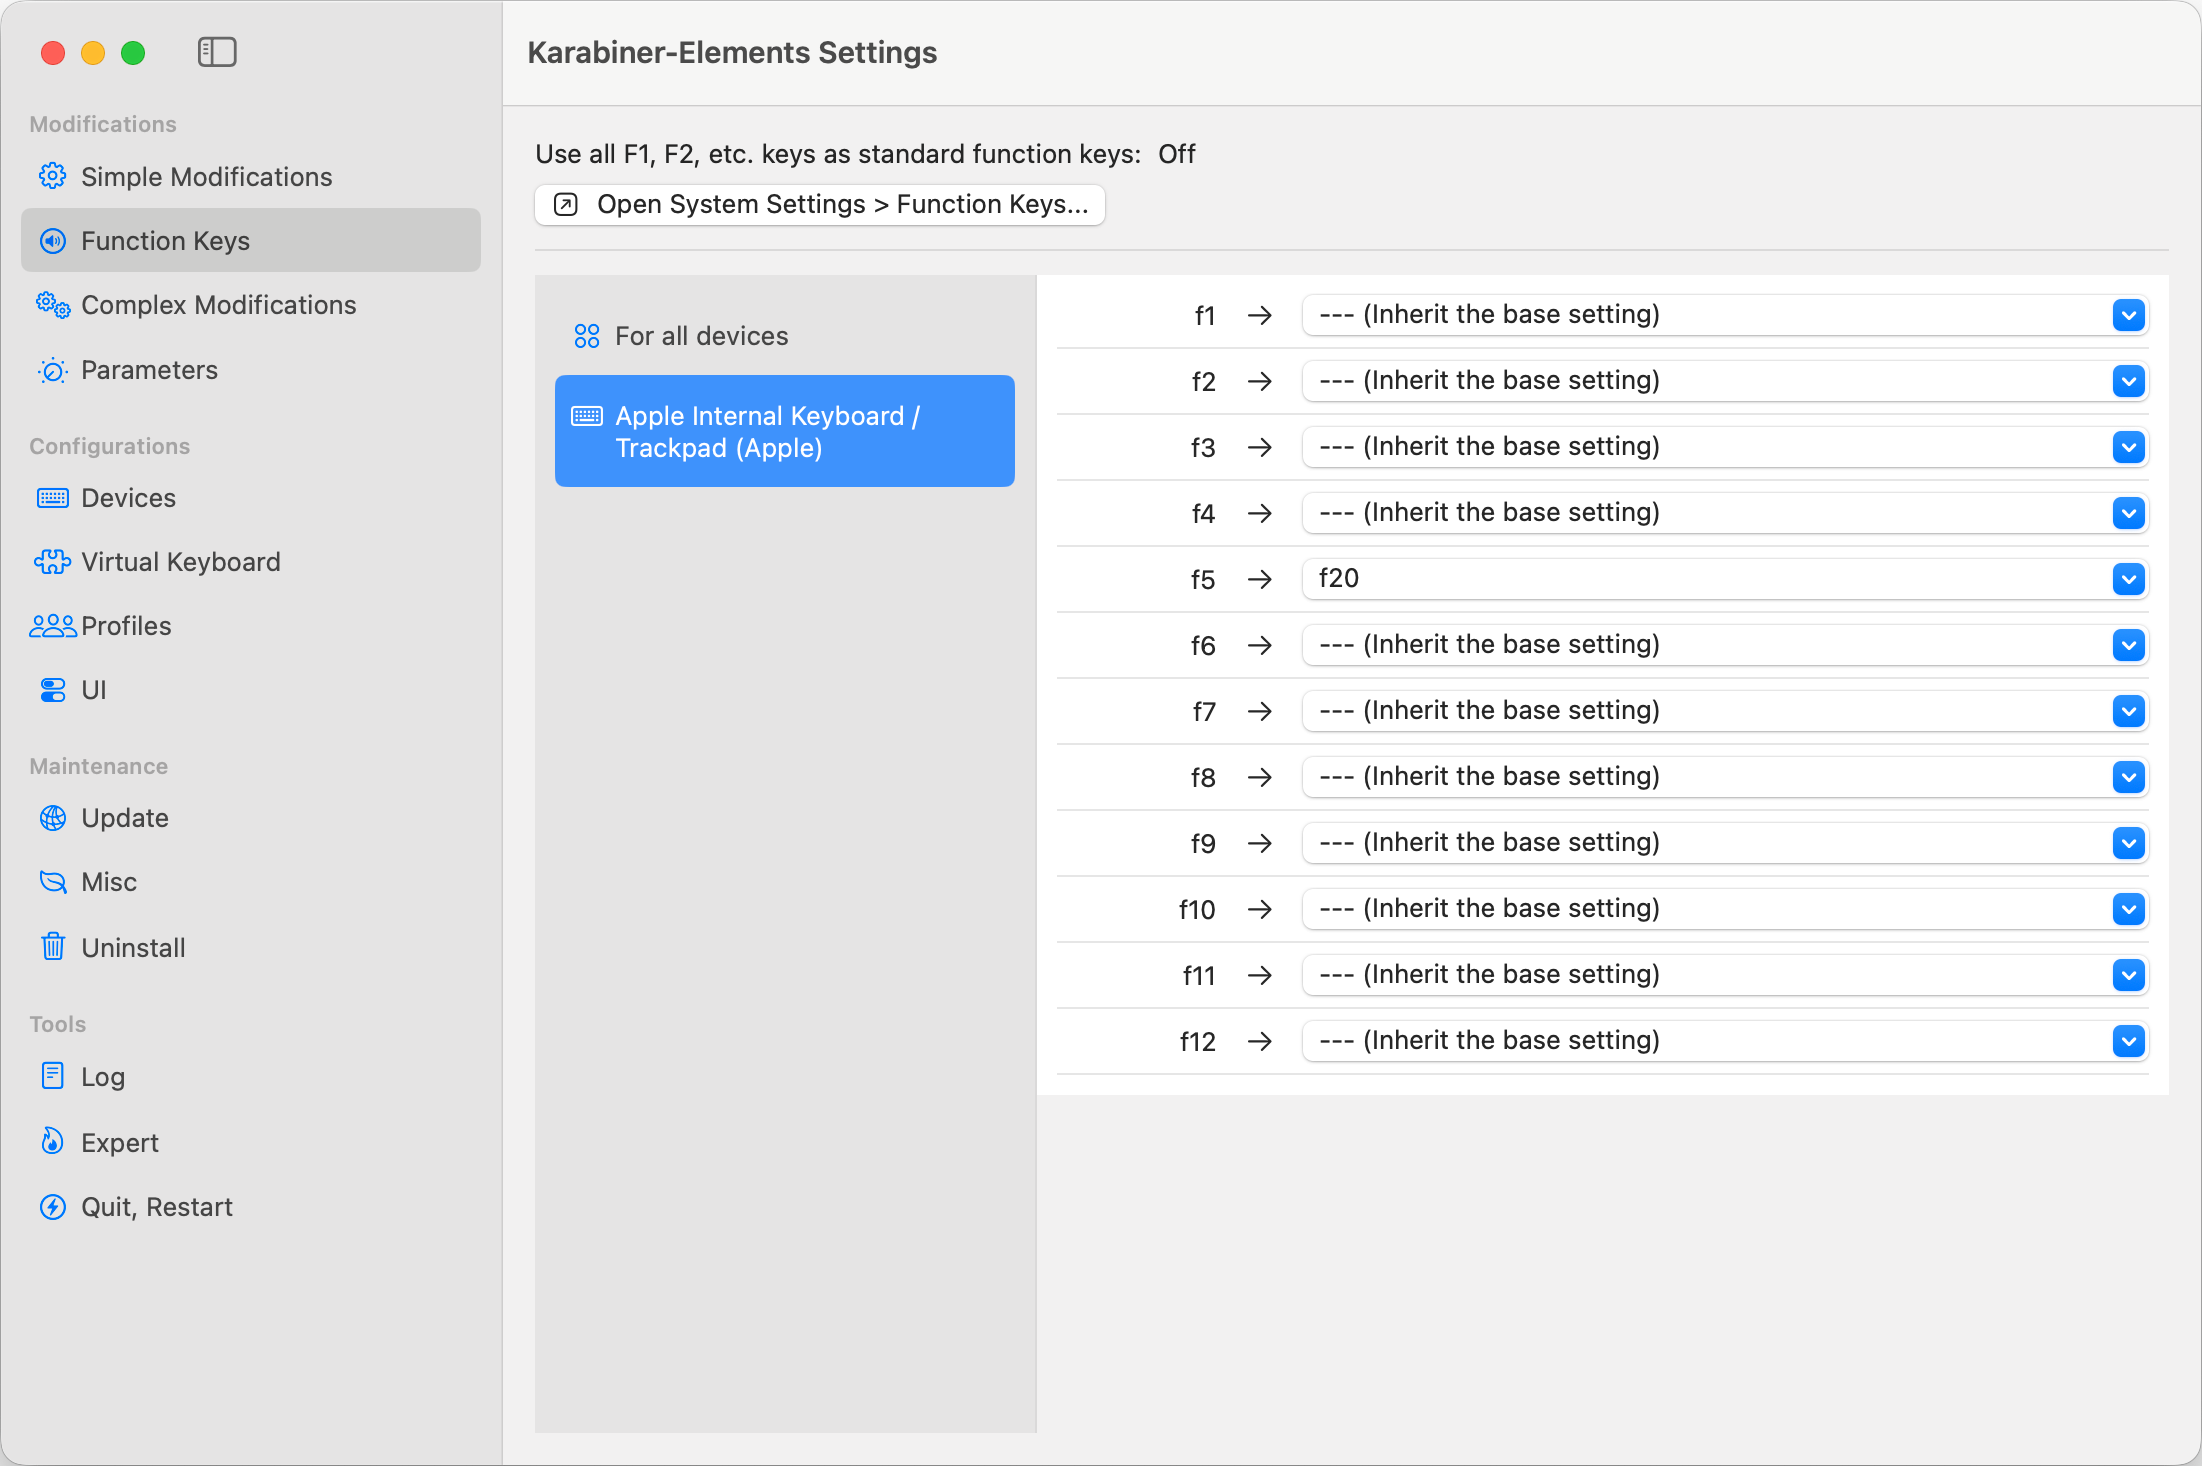Image resolution: width=2202 pixels, height=1466 pixels.
Task: Open the Update page
Action: [251, 818]
